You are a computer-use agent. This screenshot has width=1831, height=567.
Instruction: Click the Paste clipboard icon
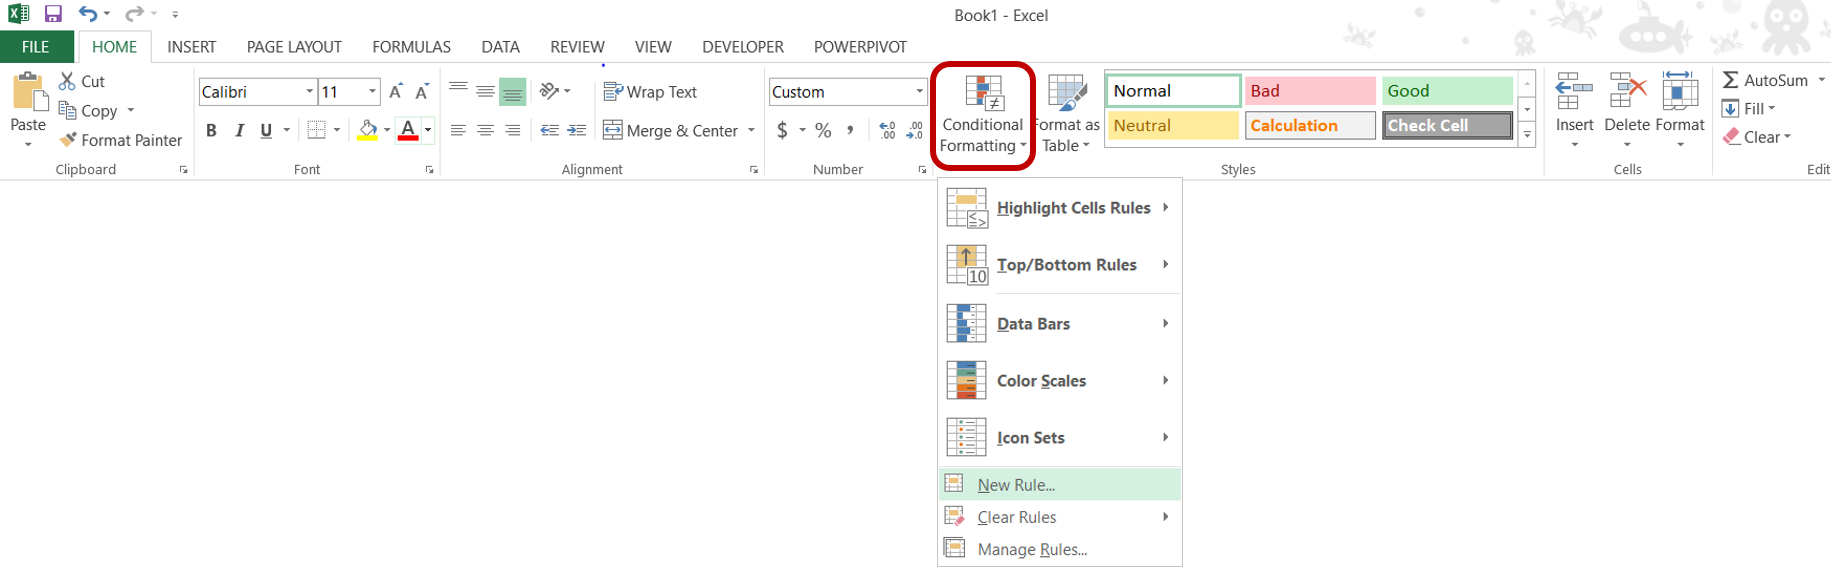[28, 91]
